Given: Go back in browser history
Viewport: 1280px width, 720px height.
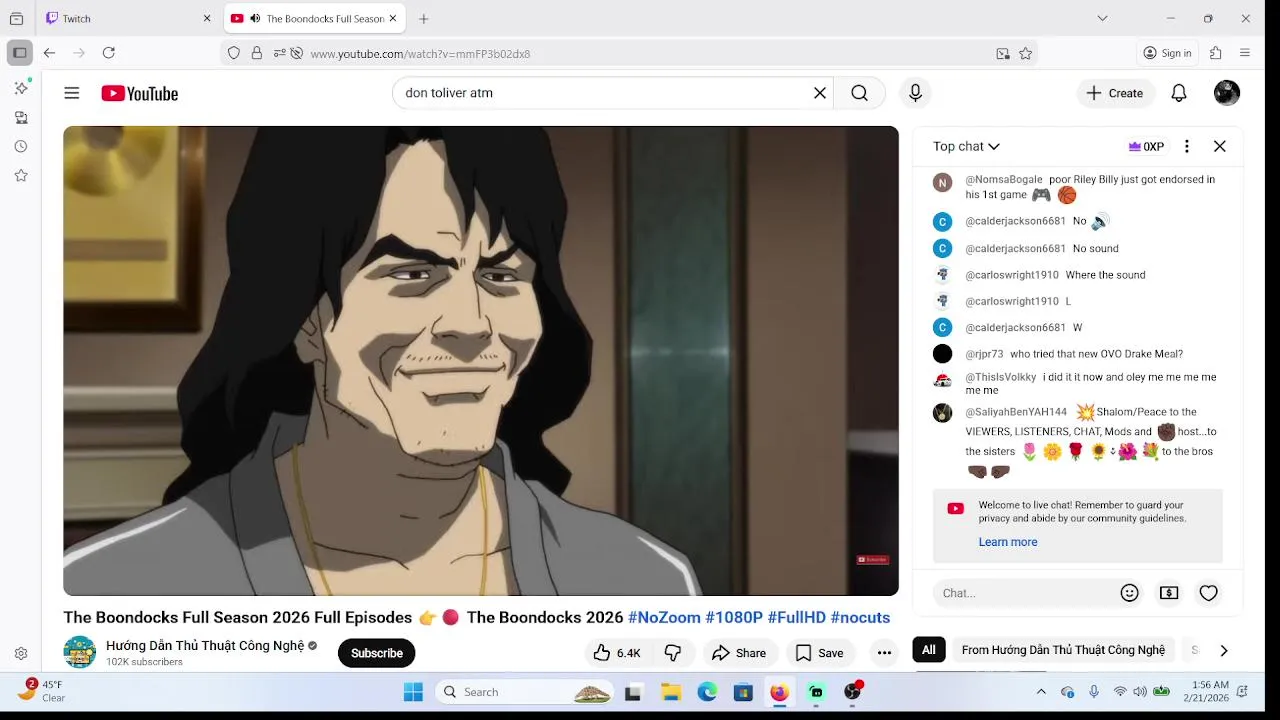Looking at the screenshot, I should pyautogui.click(x=49, y=53).
